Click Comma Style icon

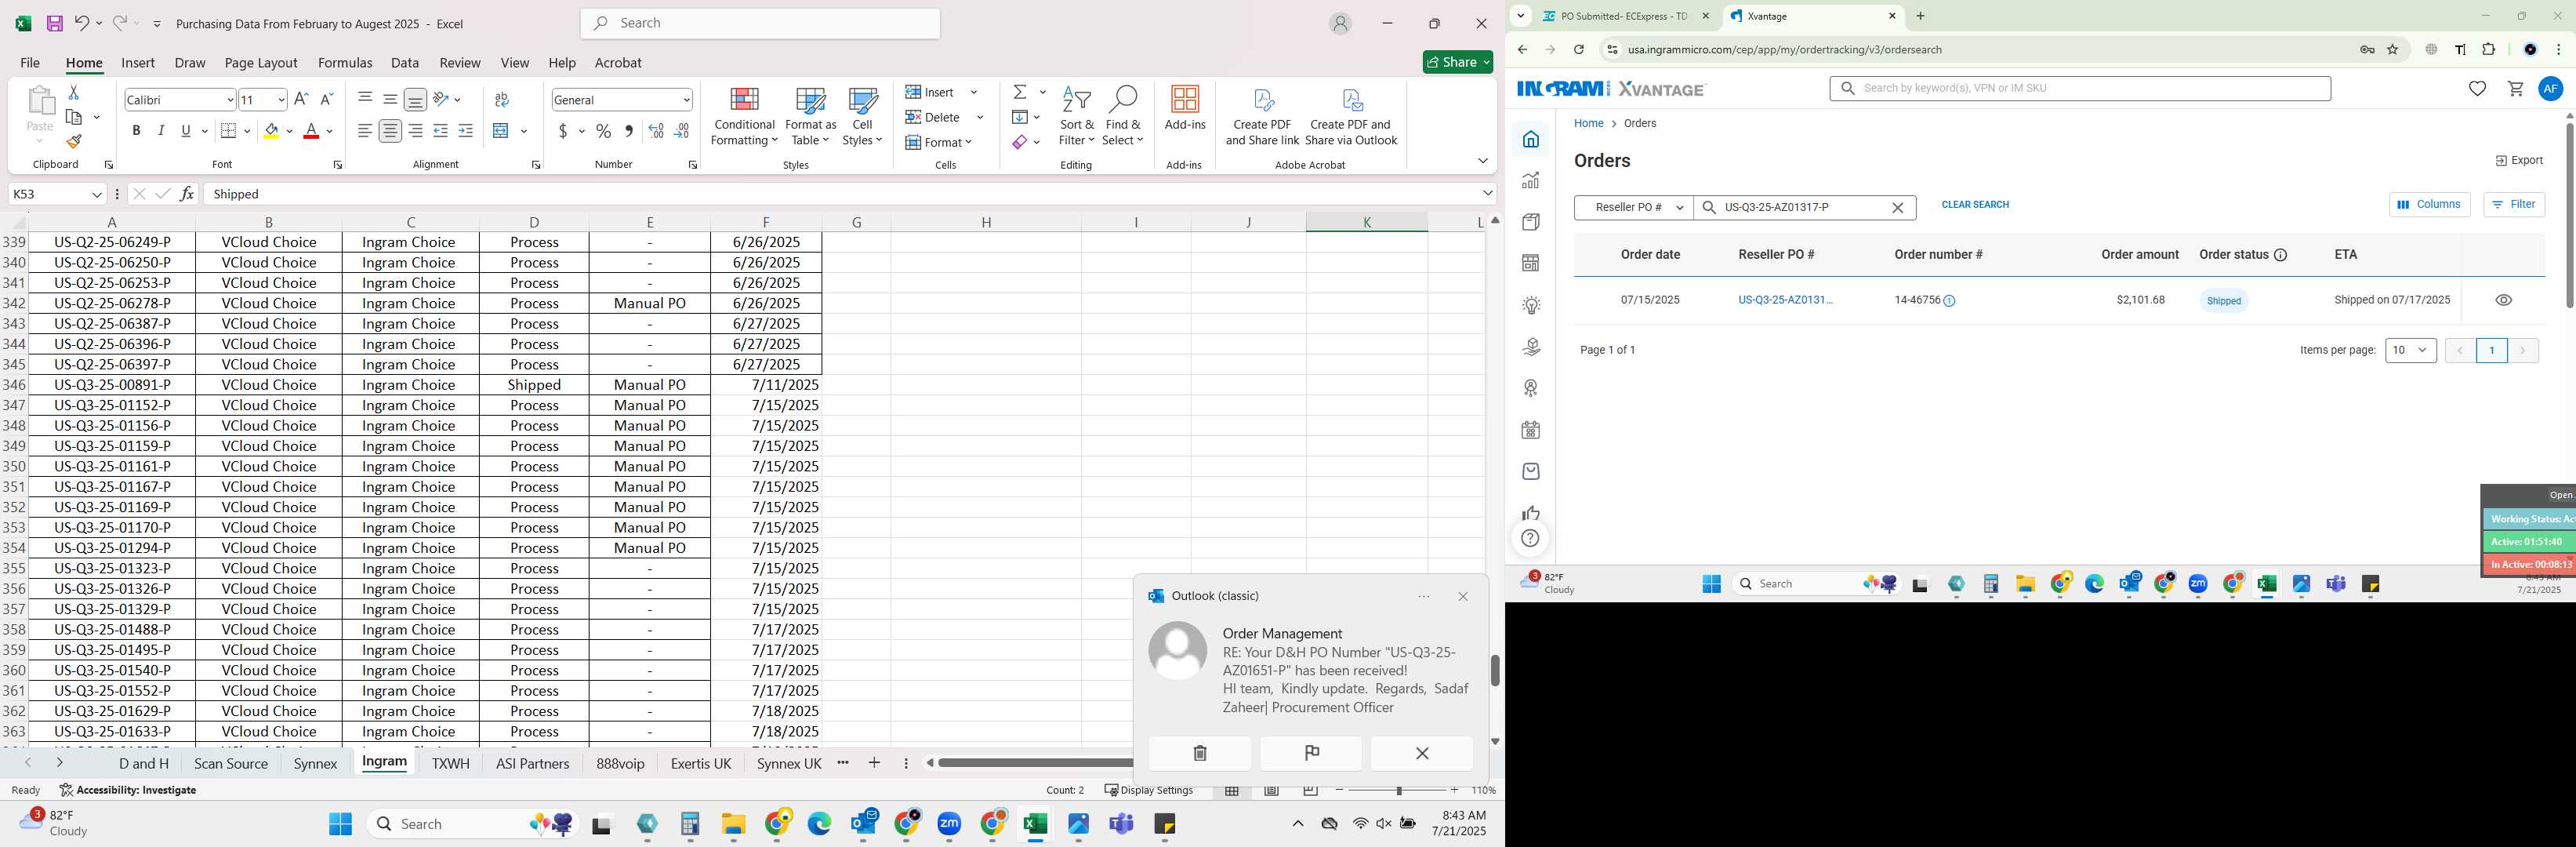628,131
